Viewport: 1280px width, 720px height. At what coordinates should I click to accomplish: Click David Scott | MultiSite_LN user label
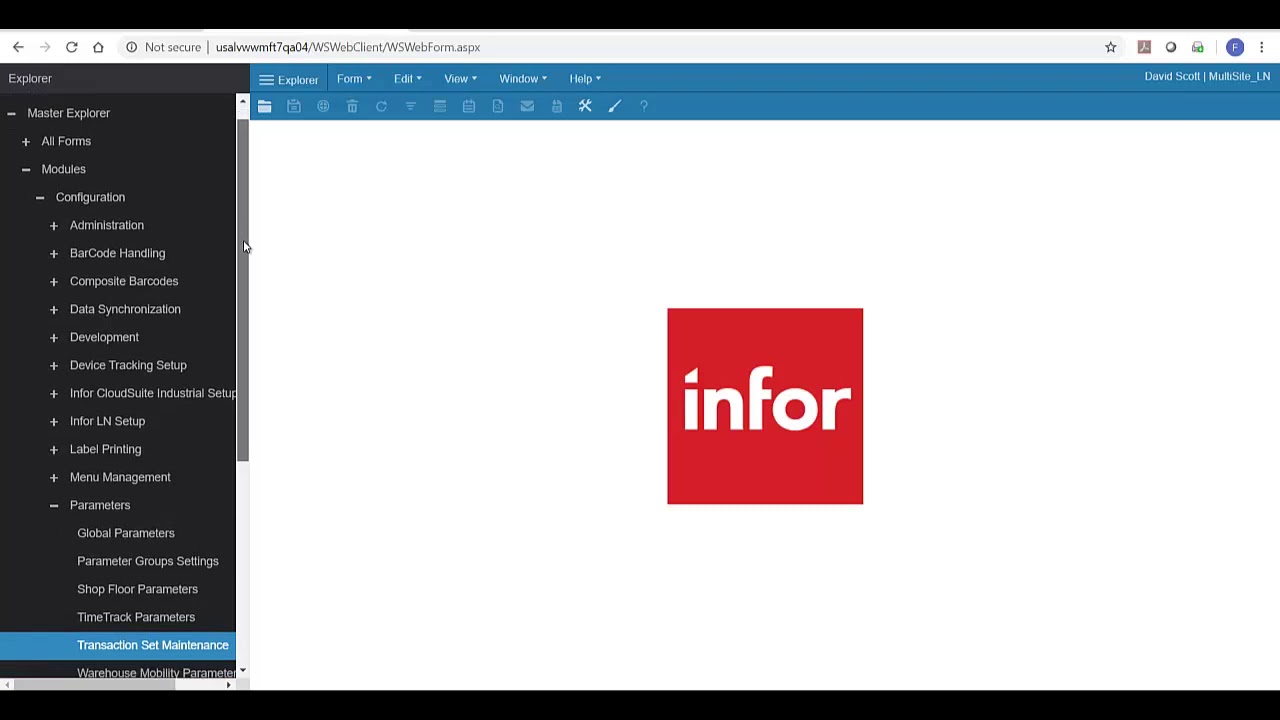[1207, 76]
